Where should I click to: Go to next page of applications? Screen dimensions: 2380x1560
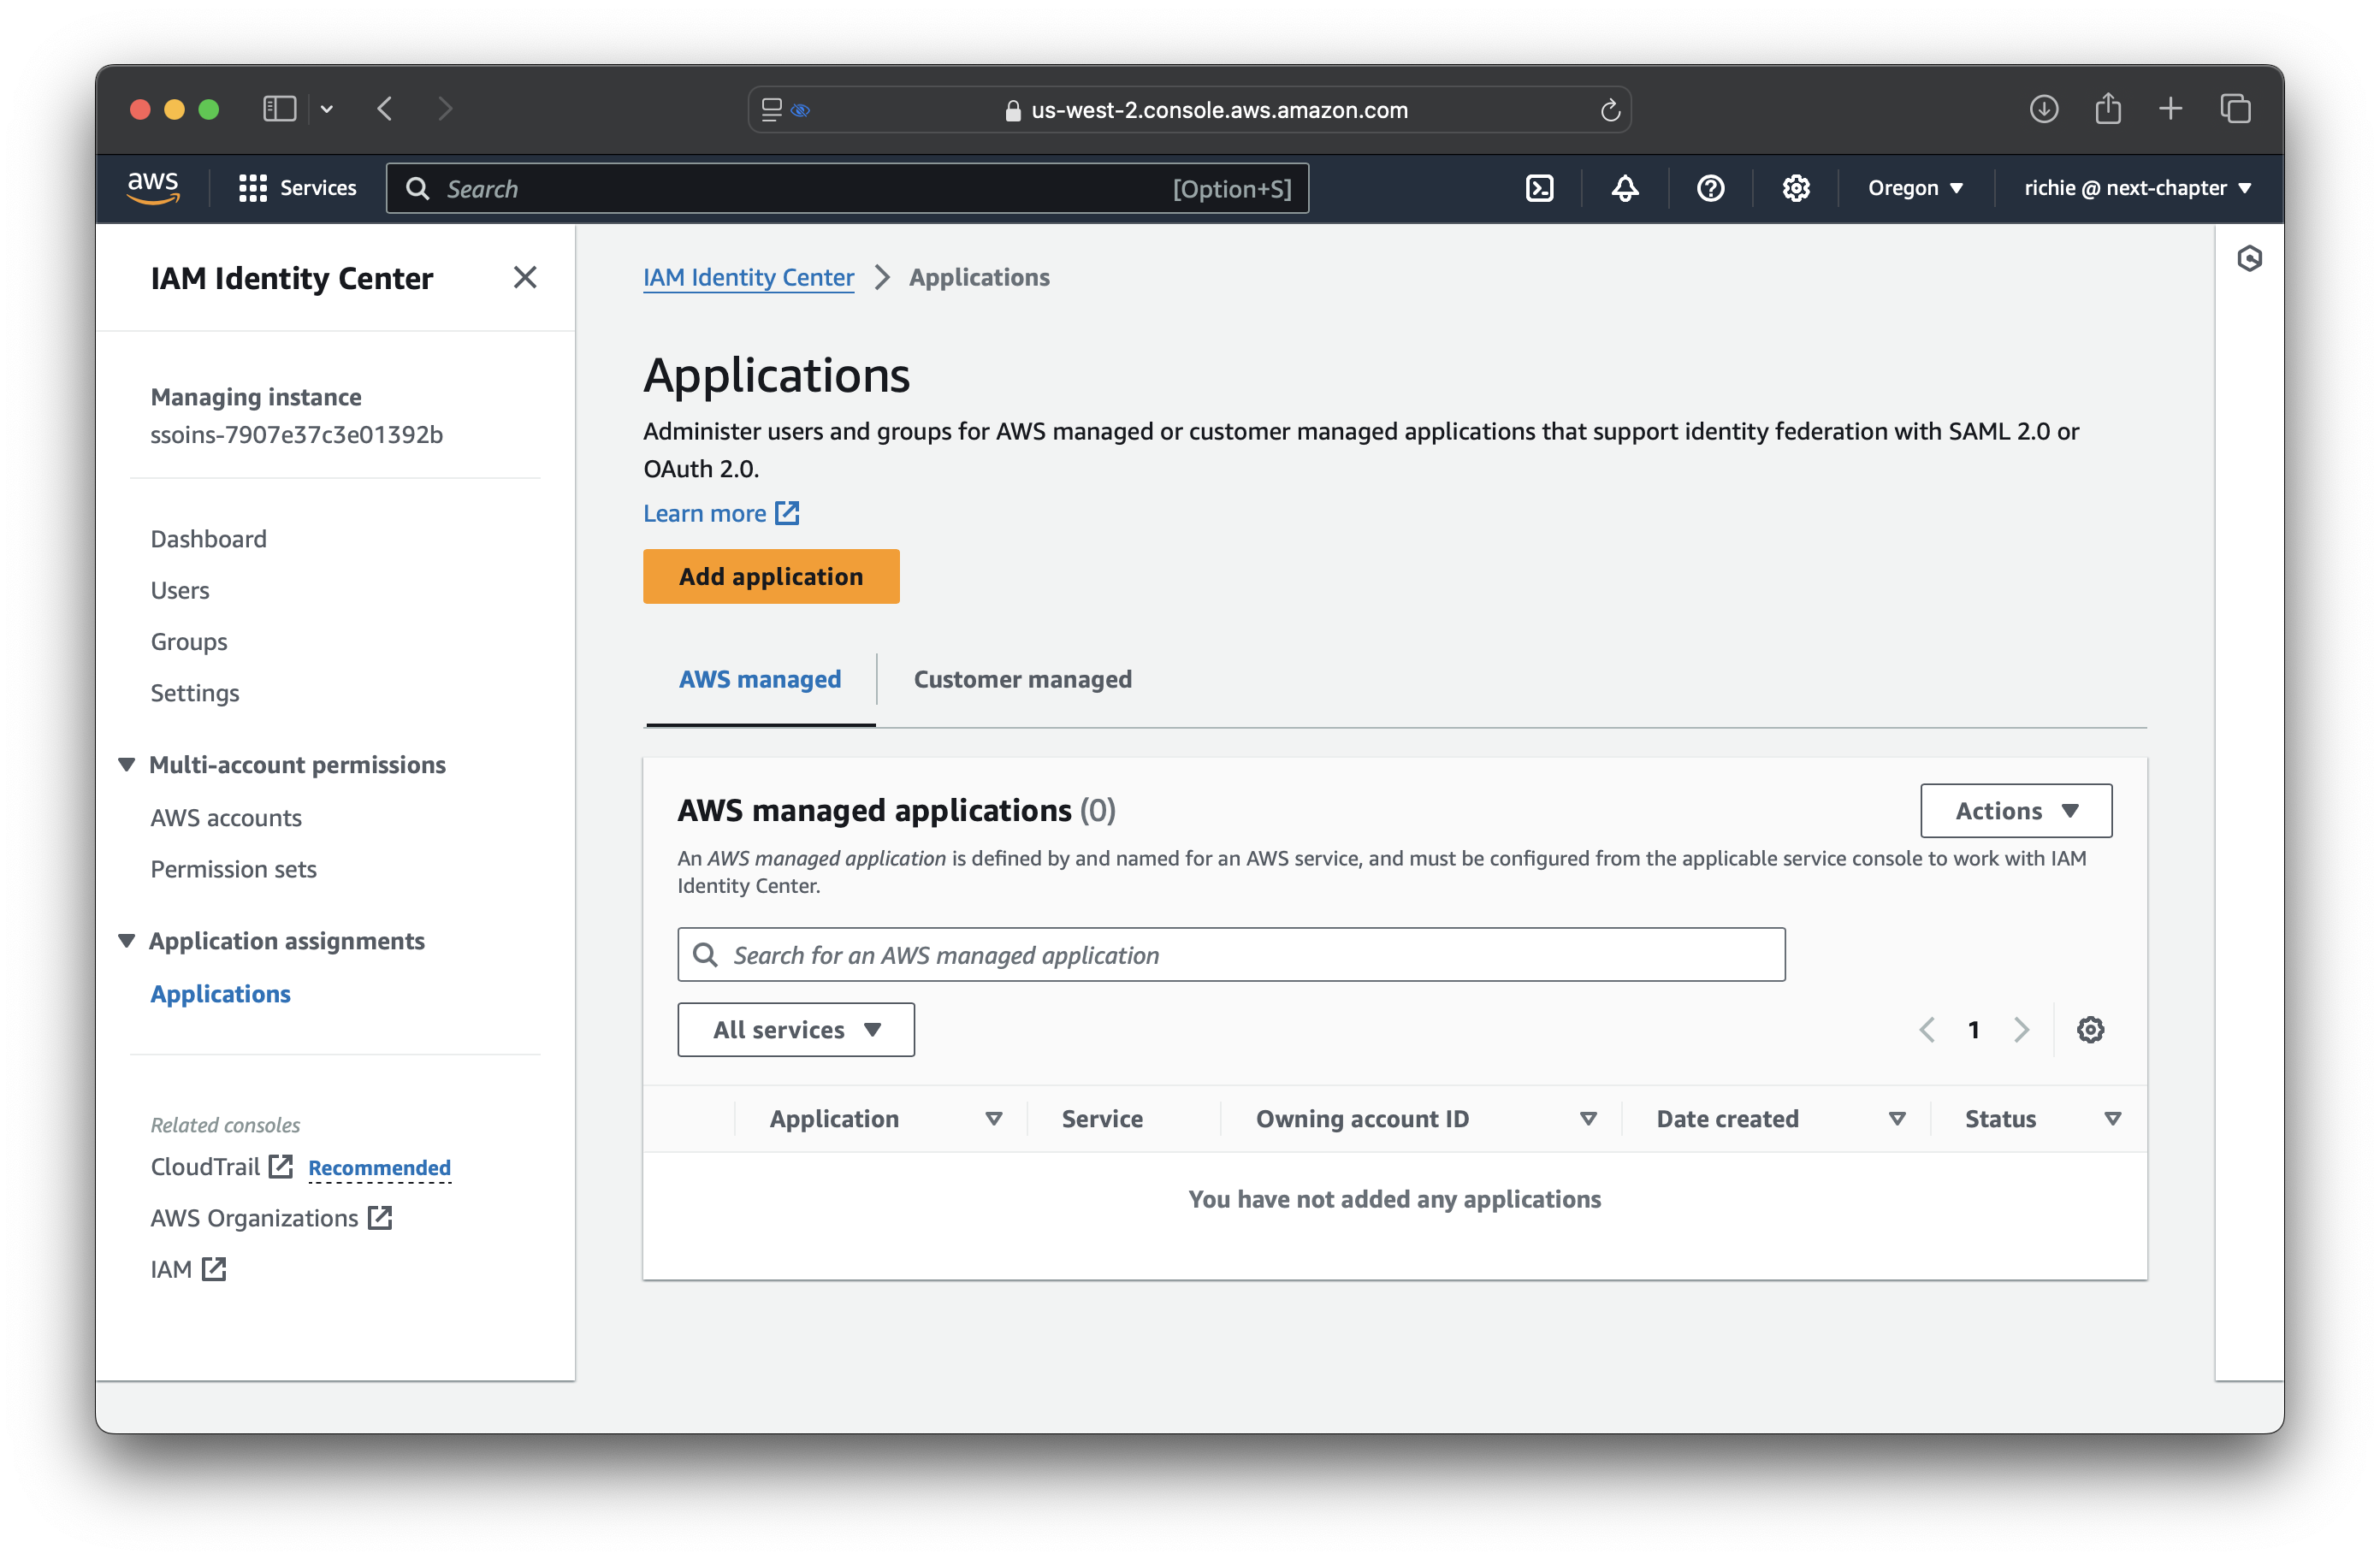click(2021, 1029)
